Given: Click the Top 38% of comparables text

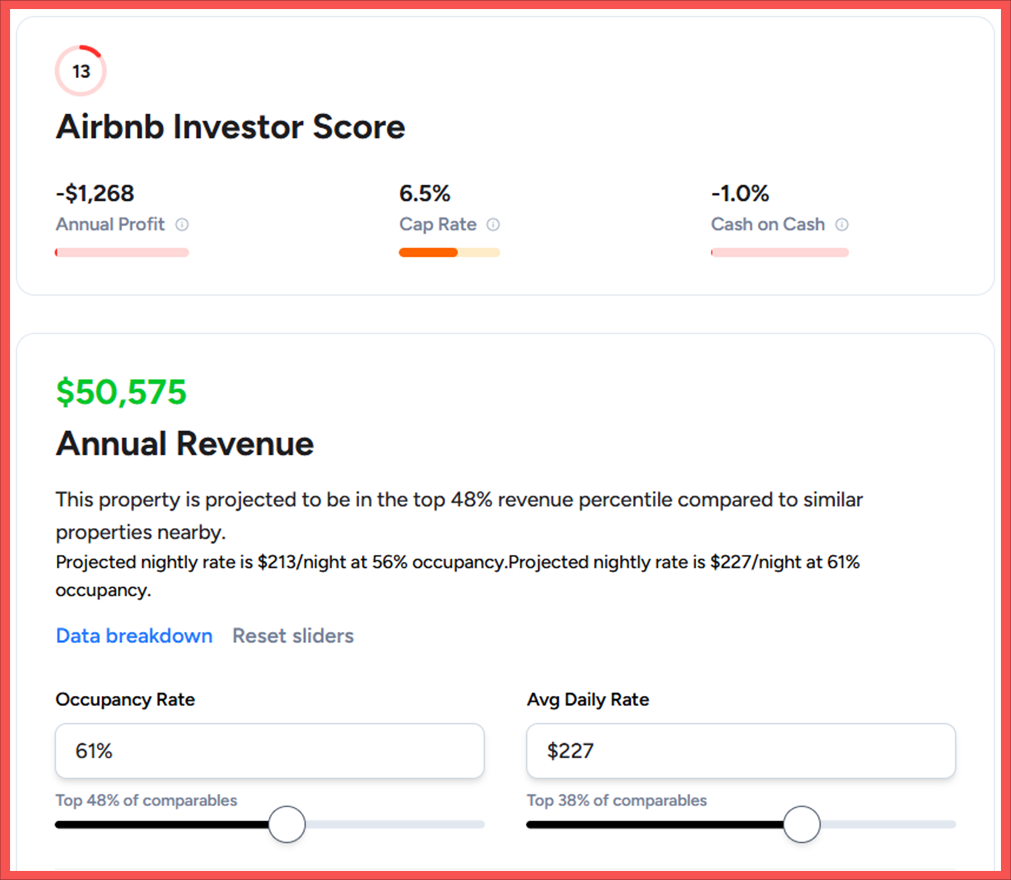Looking at the screenshot, I should (x=617, y=800).
